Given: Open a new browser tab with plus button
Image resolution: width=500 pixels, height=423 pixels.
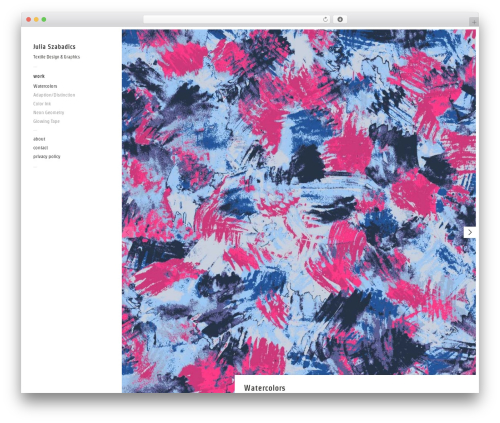Looking at the screenshot, I should click(474, 22).
